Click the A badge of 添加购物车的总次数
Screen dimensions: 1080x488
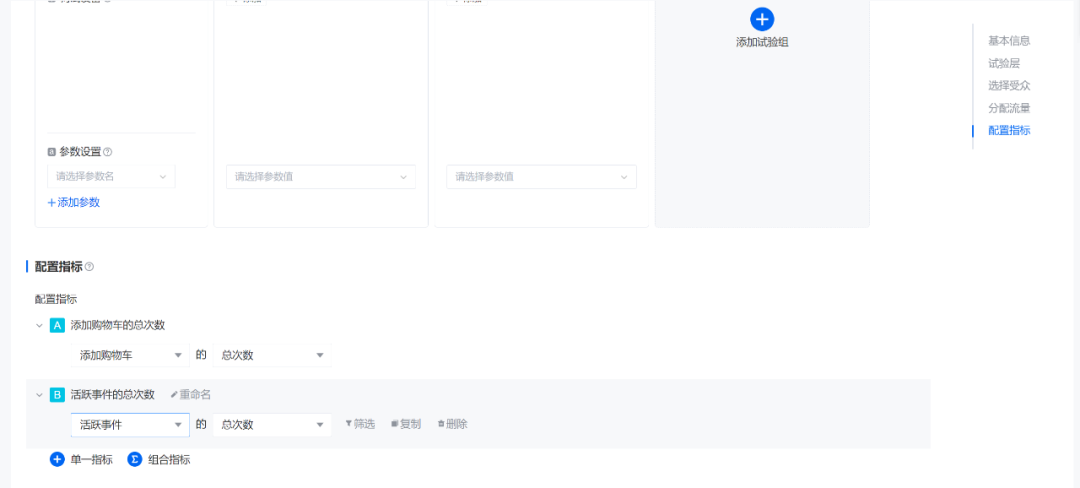pos(57,326)
